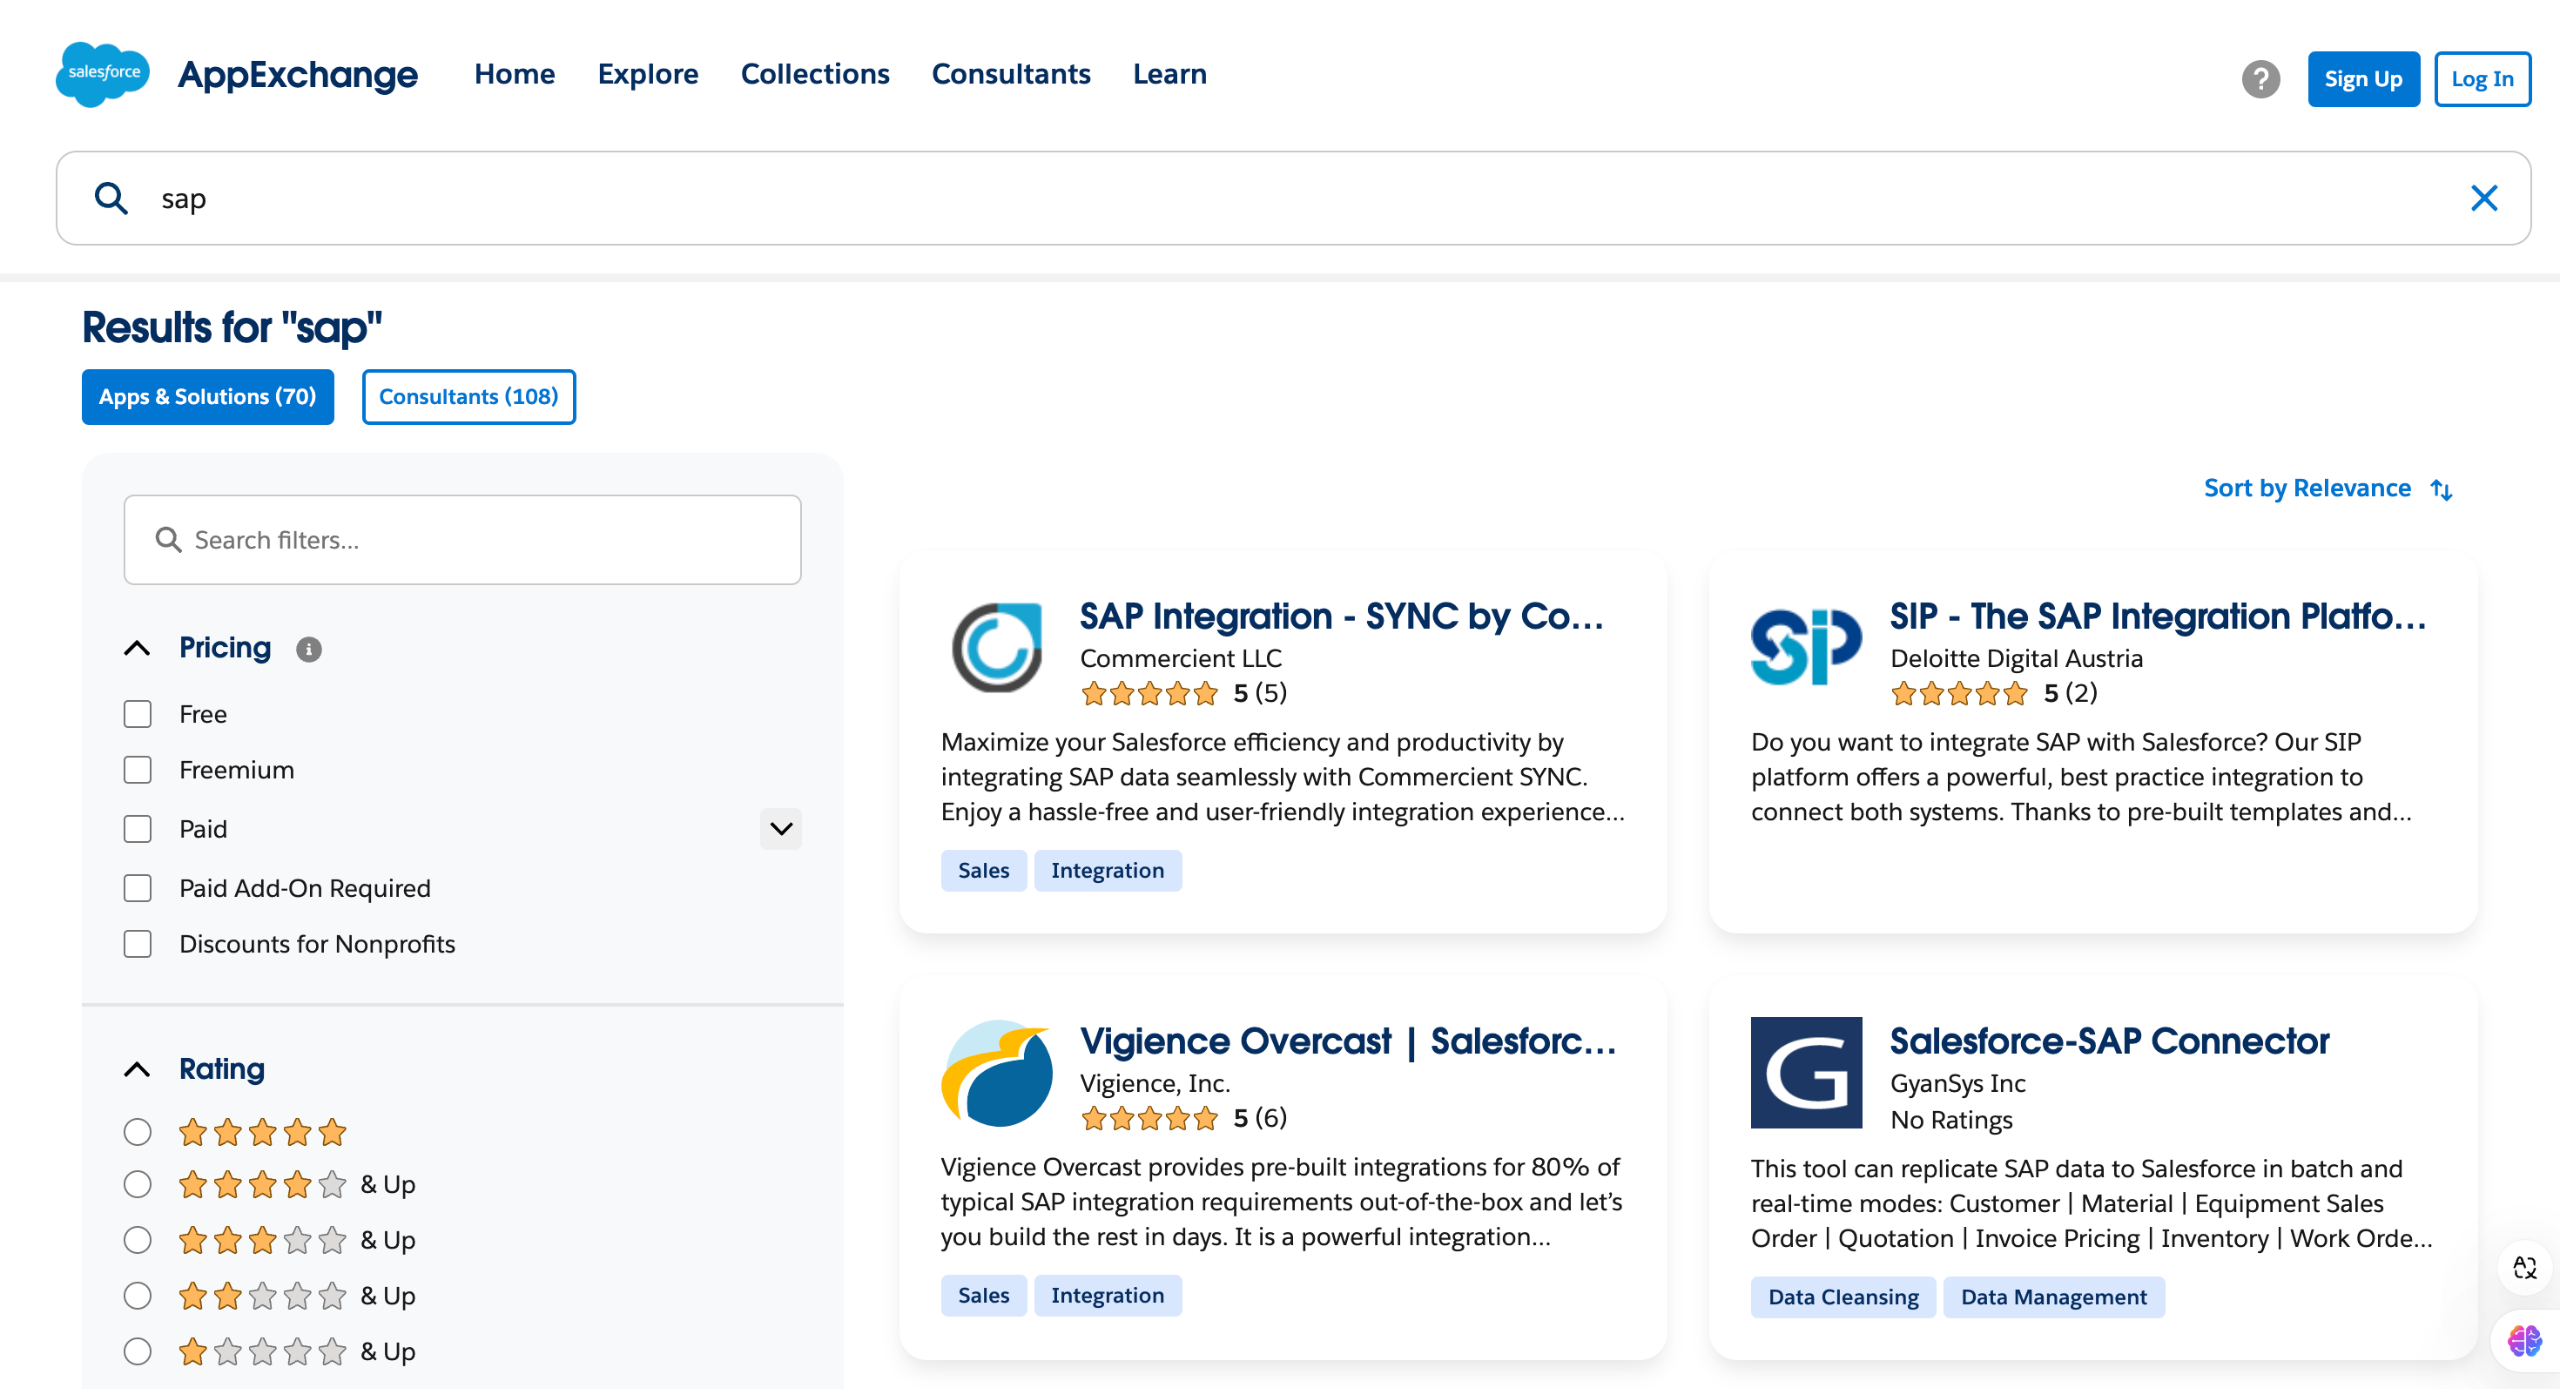Open Vigience Overcast | Salesforc... title
The width and height of the screenshot is (2560, 1389).
pyautogui.click(x=1348, y=1041)
